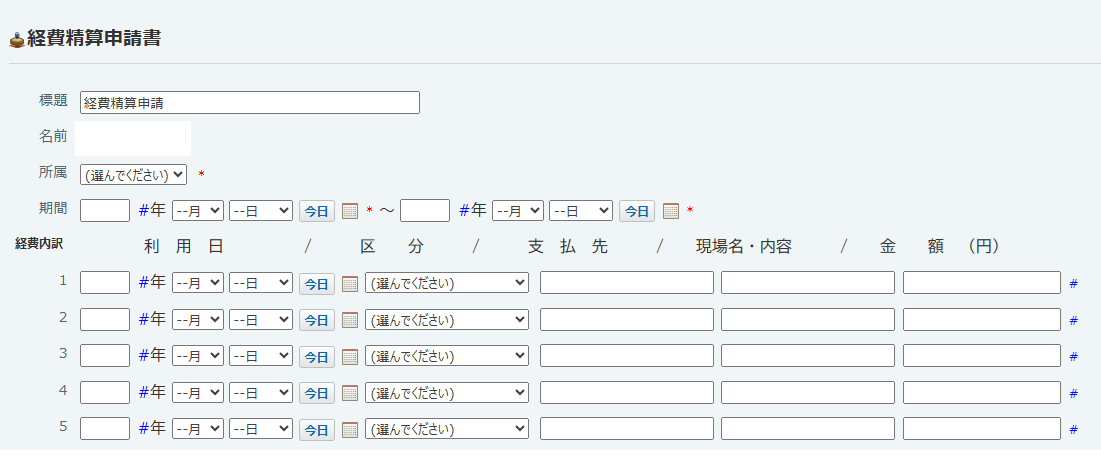Expand the 所属 department dropdown
The width and height of the screenshot is (1101, 460).
click(x=133, y=174)
